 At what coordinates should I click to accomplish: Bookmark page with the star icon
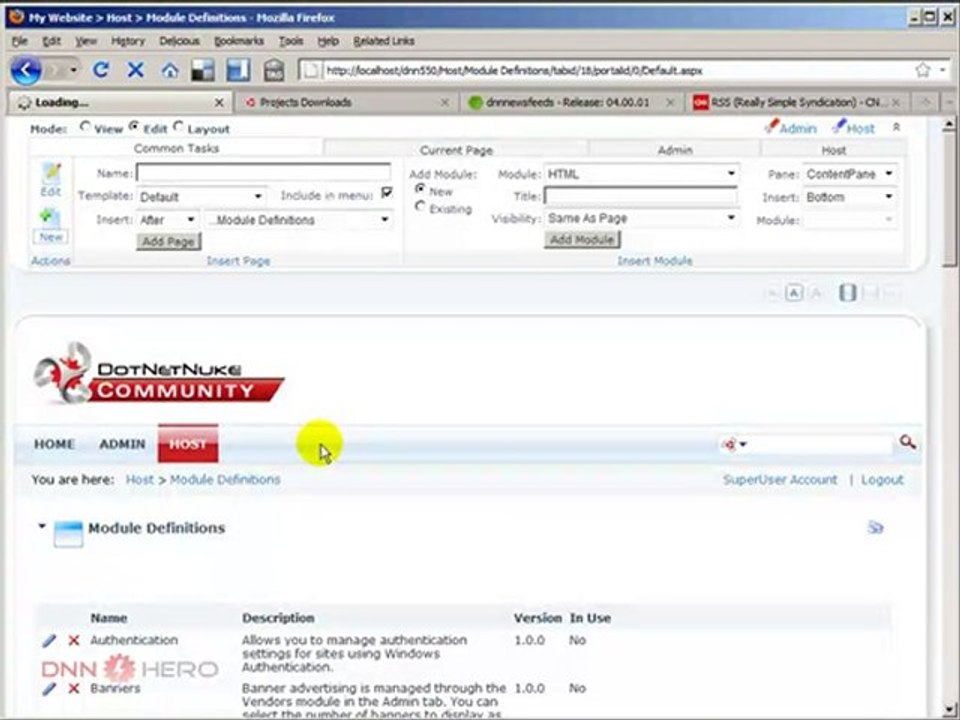[x=923, y=70]
